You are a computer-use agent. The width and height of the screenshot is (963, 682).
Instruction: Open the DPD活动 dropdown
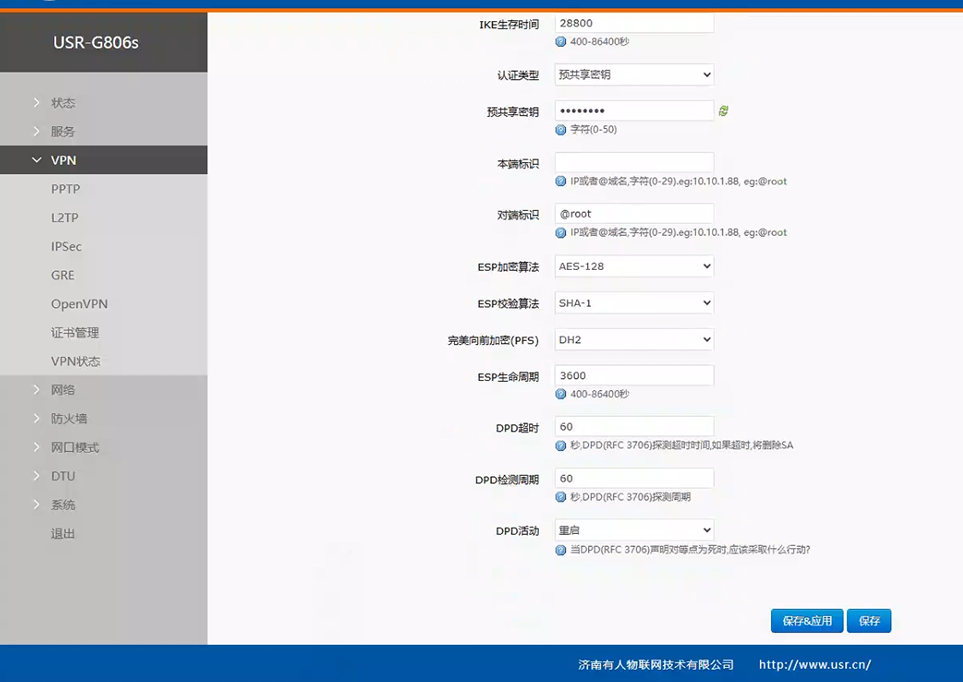pyautogui.click(x=634, y=530)
